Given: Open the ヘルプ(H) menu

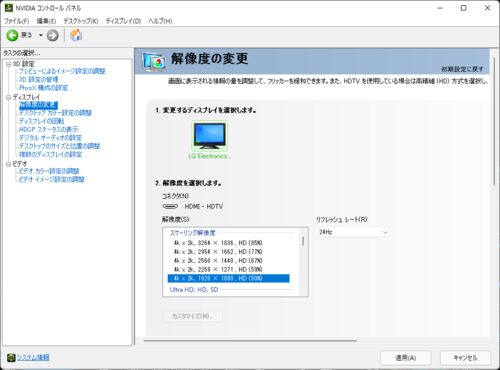Looking at the screenshot, I should (160, 21).
